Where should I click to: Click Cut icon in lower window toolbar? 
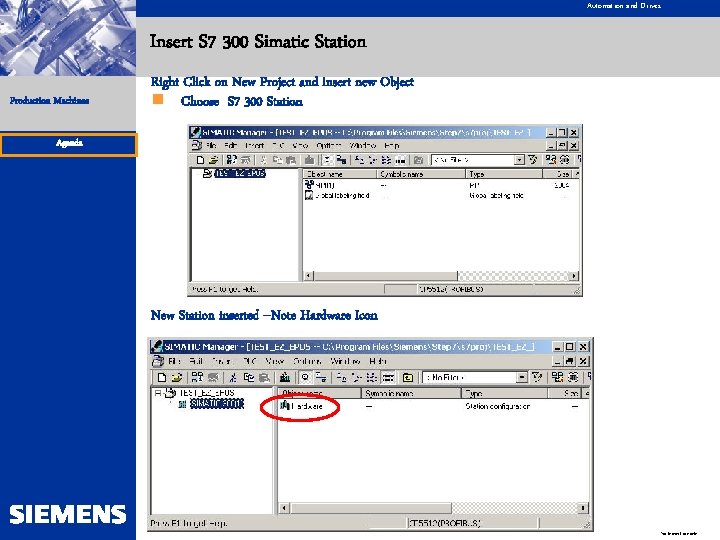[x=233, y=377]
